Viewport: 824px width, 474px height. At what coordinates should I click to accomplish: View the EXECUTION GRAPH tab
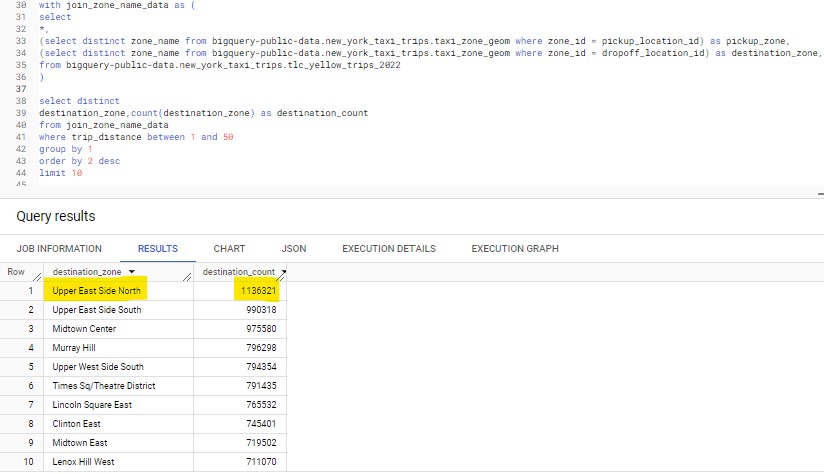[x=515, y=248]
